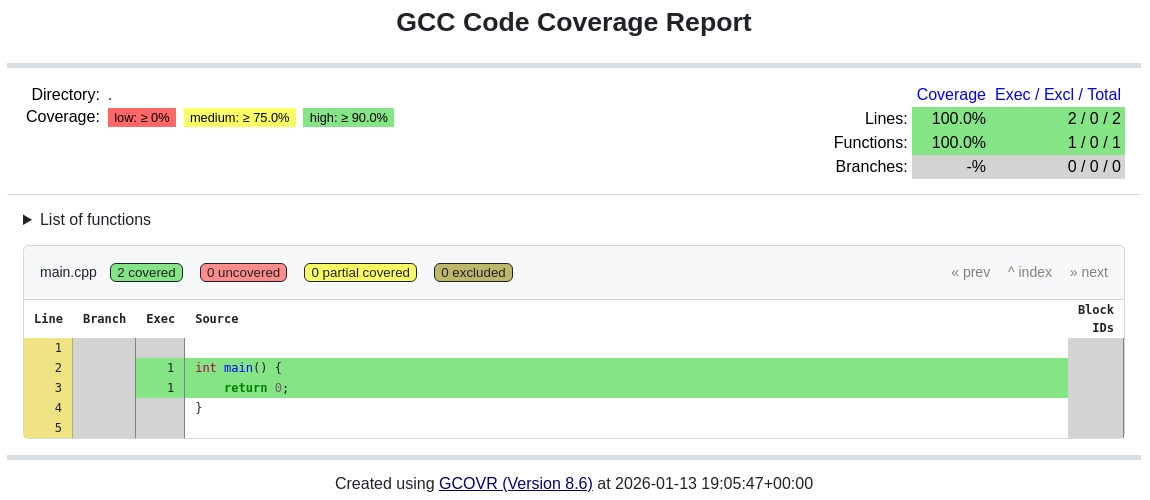This screenshot has width=1150, height=500.
Task: Click the Functions 100.0% coverage cell
Action: (x=951, y=142)
